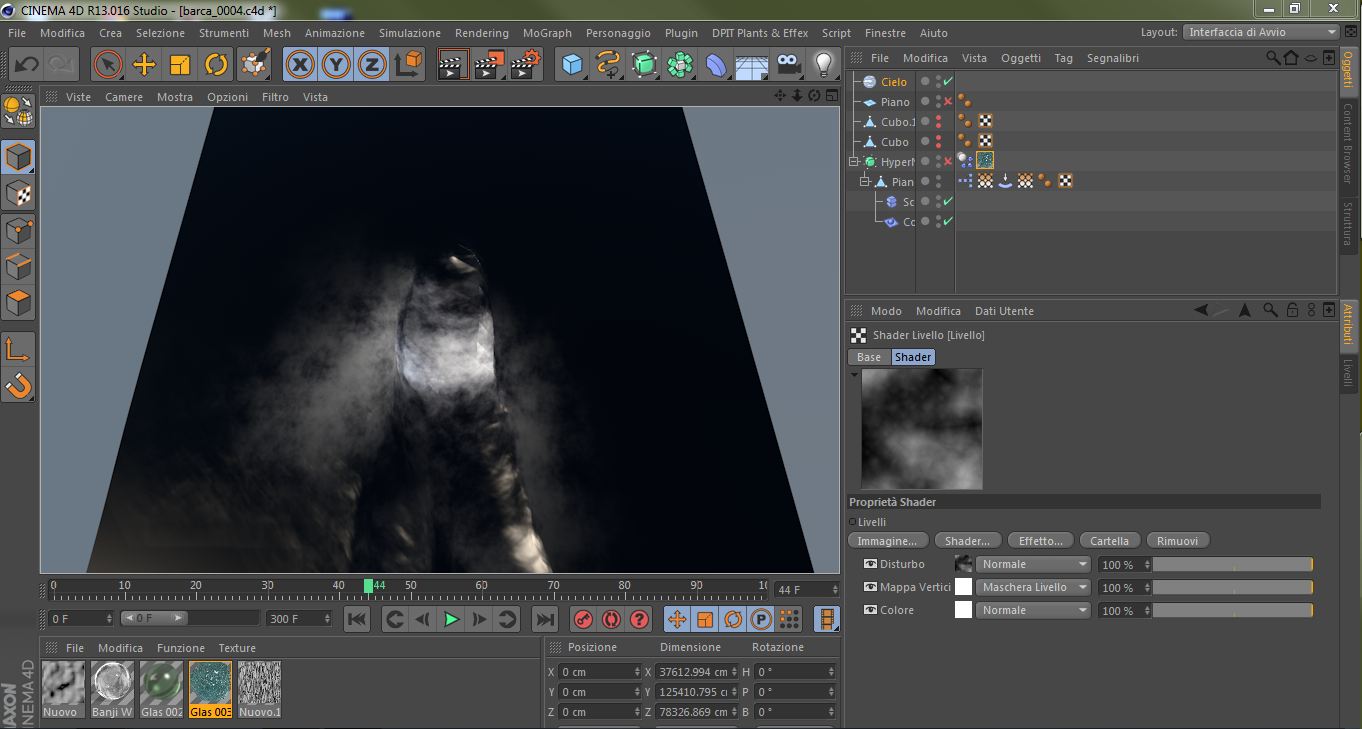Open the Maschera Livello dropdown
1362x729 pixels.
(1033, 587)
